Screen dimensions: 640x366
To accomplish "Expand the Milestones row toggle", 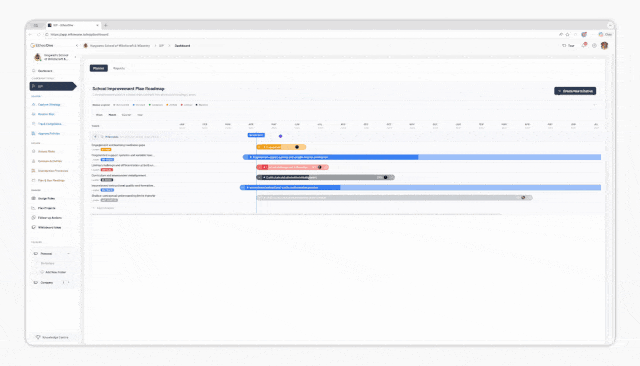I will (95, 137).
